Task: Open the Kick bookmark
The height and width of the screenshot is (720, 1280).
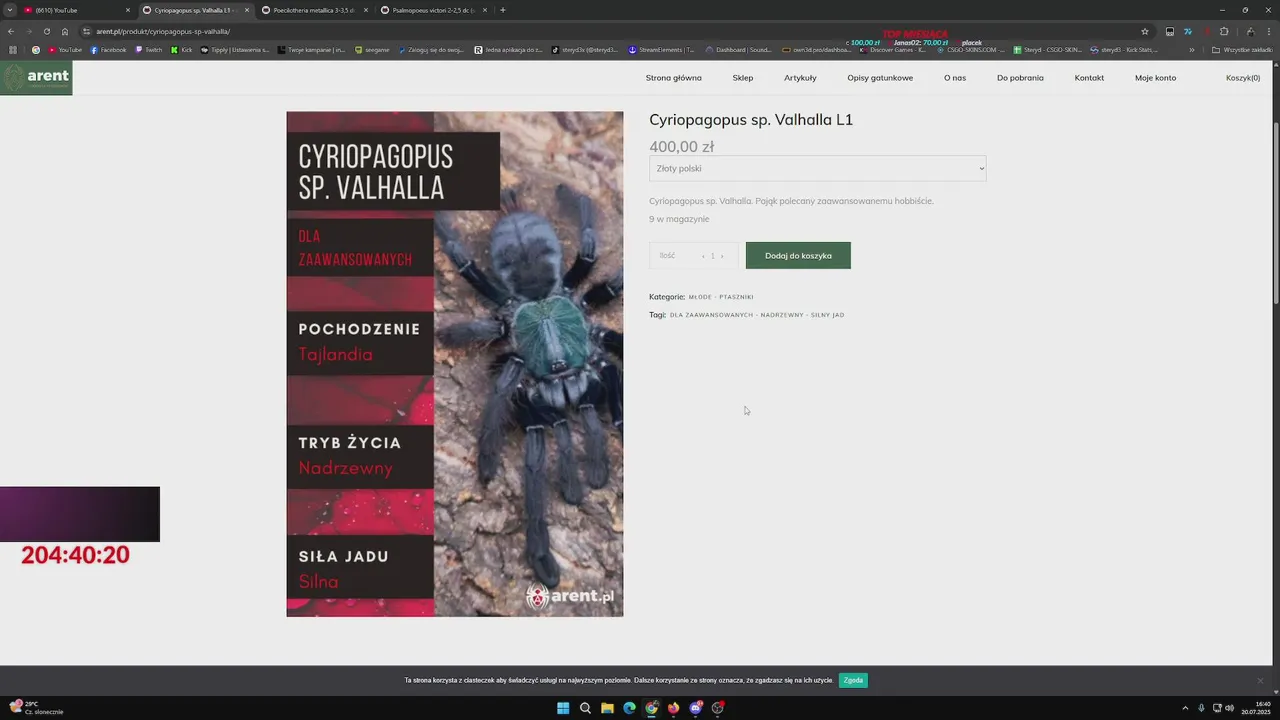Action: tap(182, 49)
